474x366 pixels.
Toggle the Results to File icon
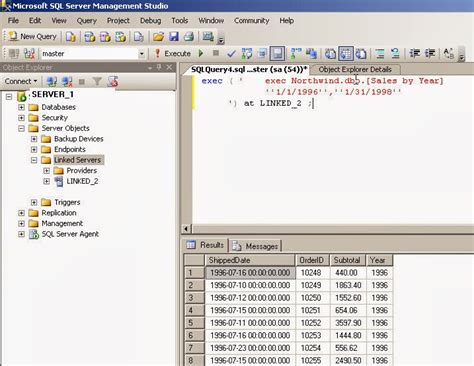361,53
